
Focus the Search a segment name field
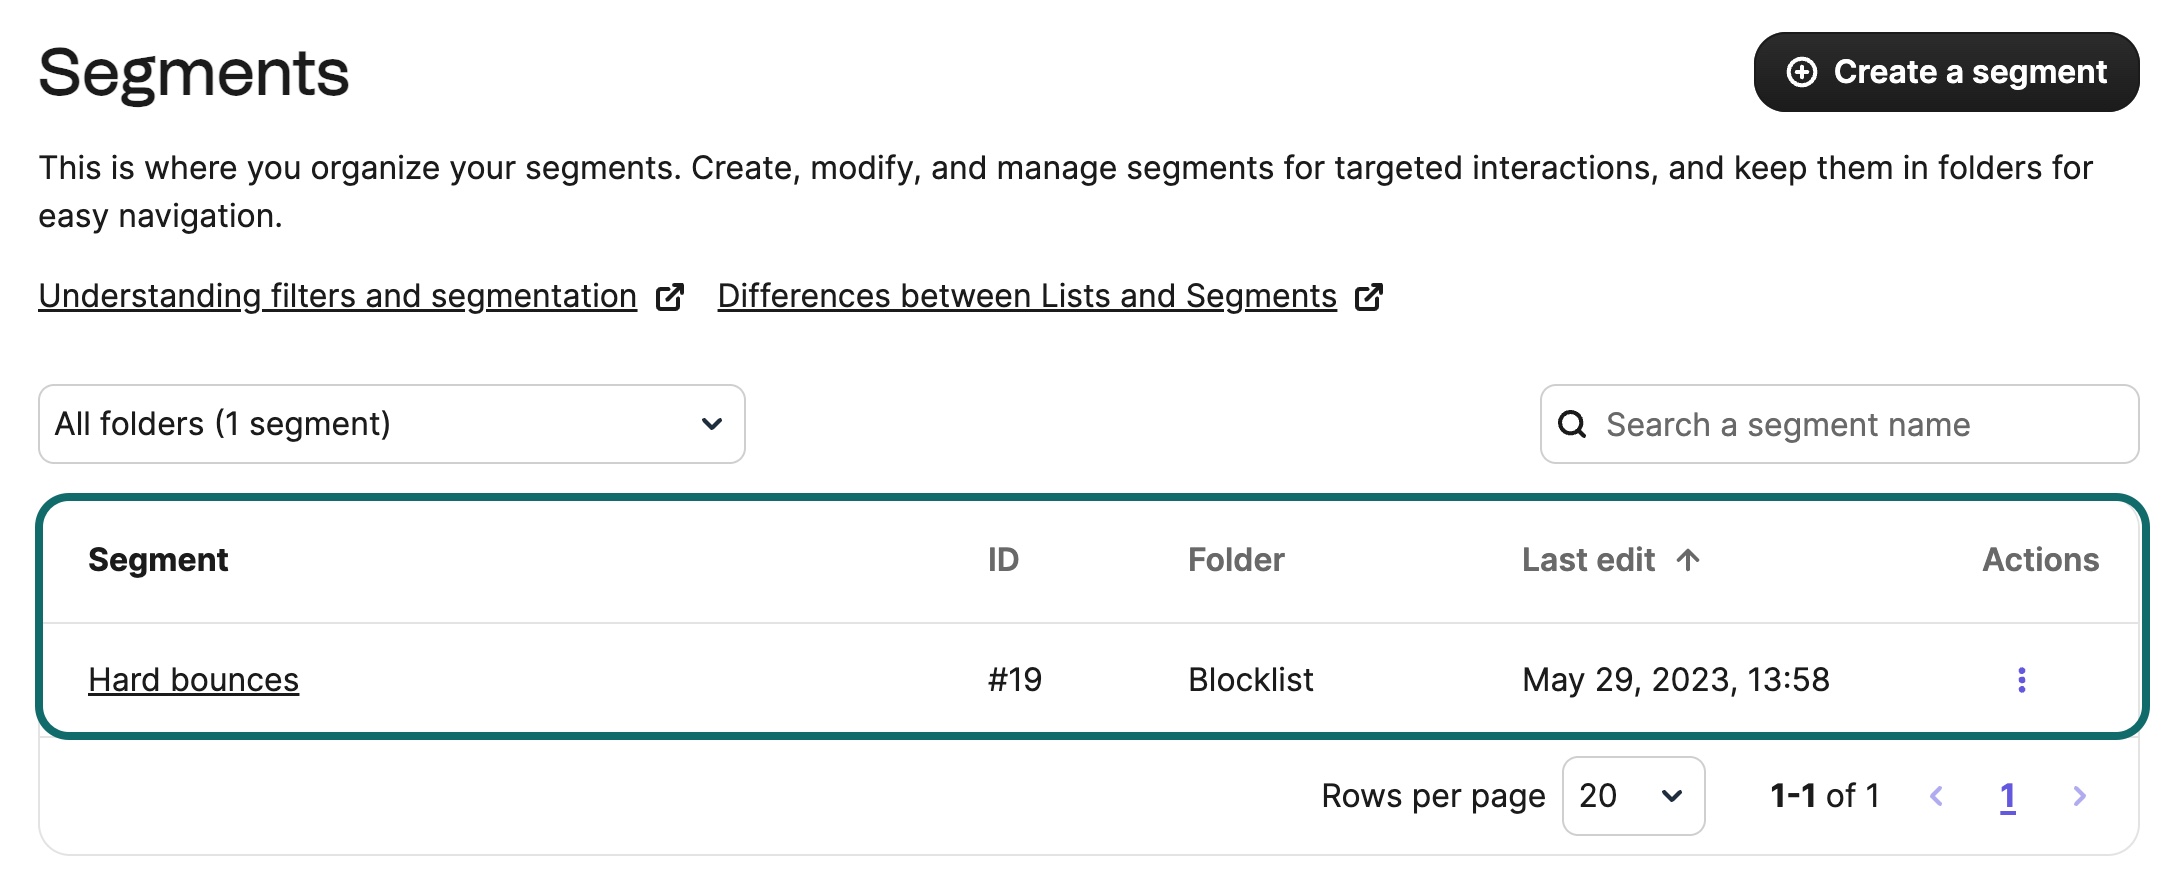tap(1860, 425)
